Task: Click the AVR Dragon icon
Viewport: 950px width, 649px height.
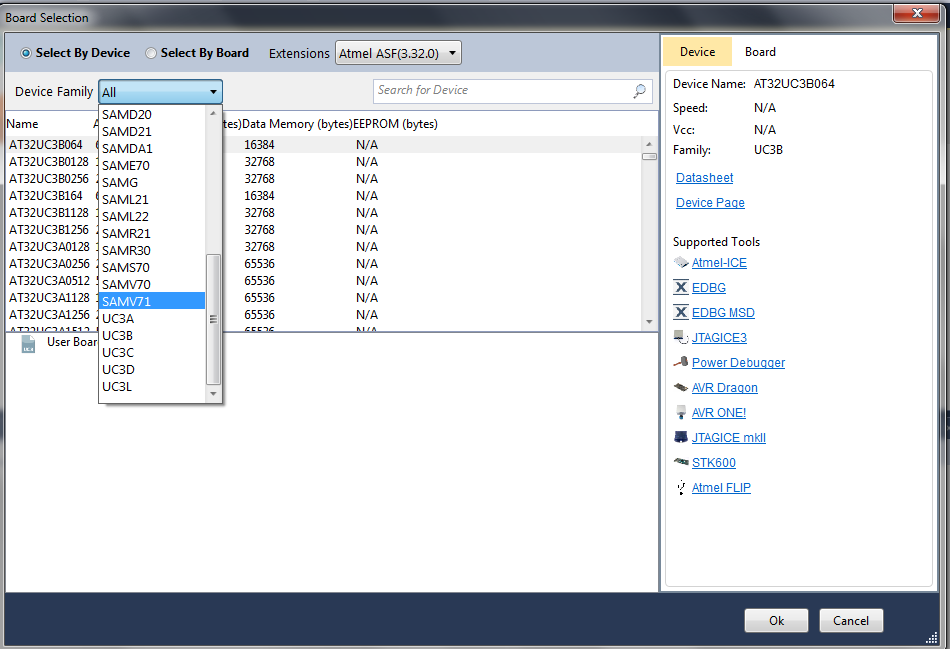Action: (x=681, y=388)
